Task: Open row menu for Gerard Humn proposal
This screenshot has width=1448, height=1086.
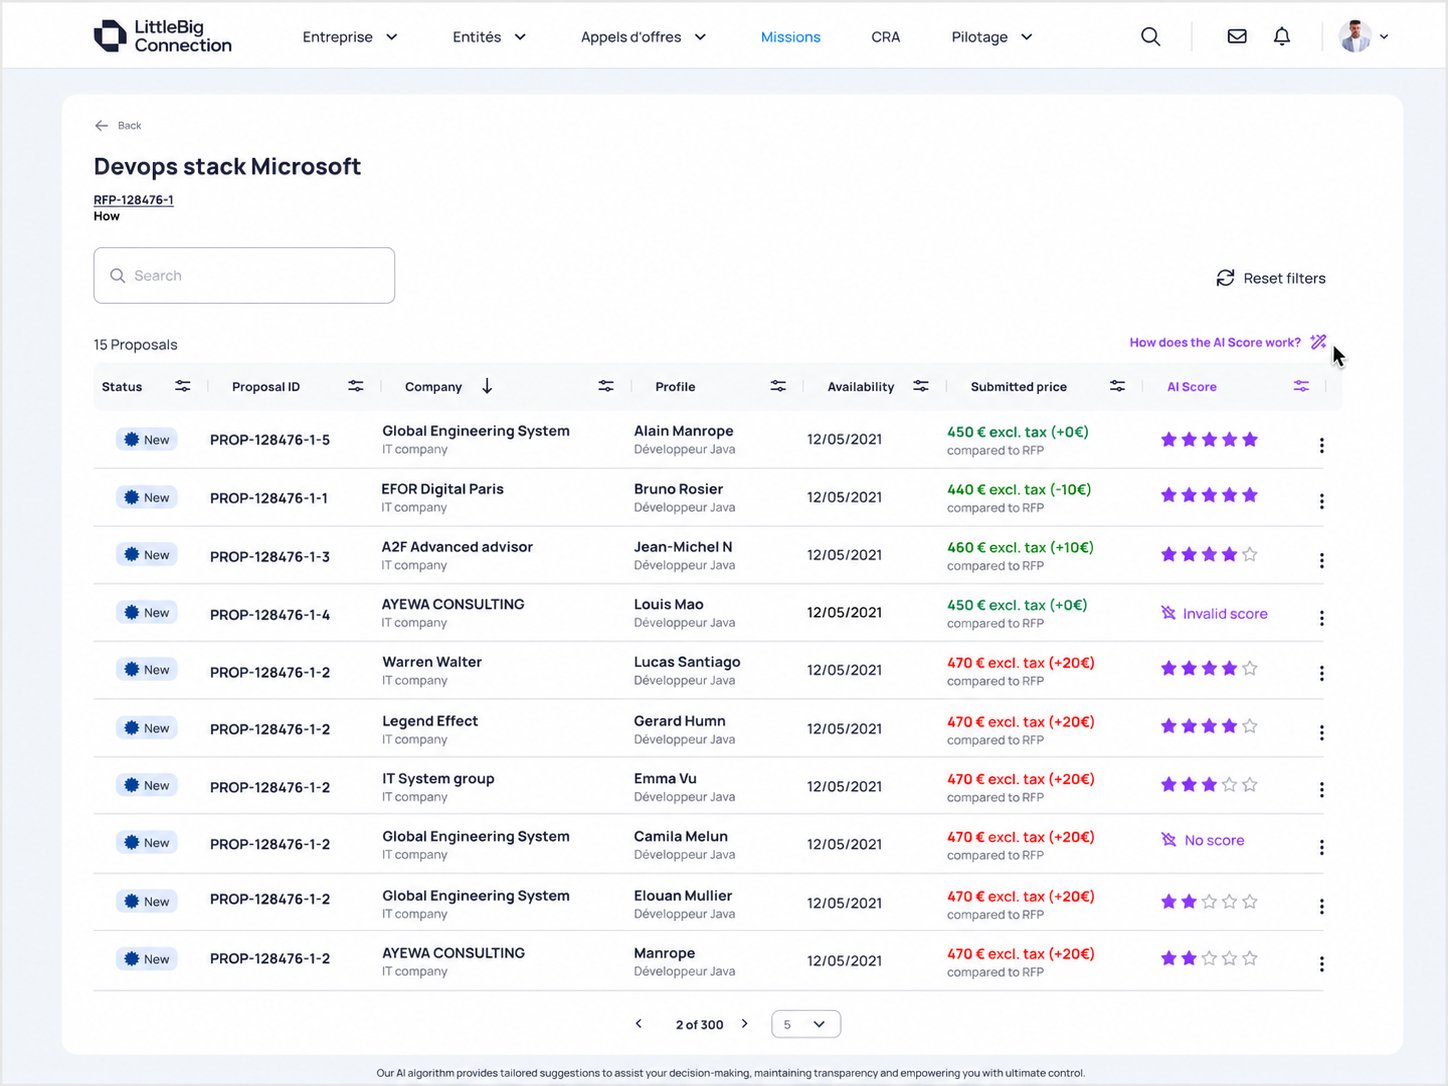Action: point(1322,733)
